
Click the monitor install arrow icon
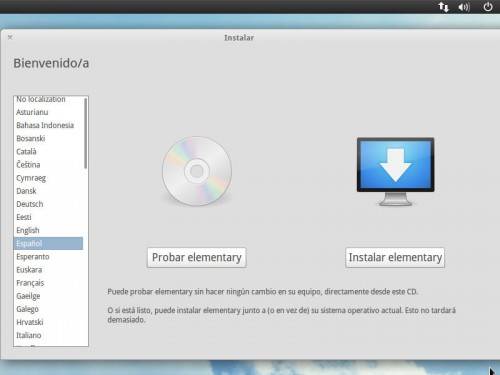click(395, 171)
